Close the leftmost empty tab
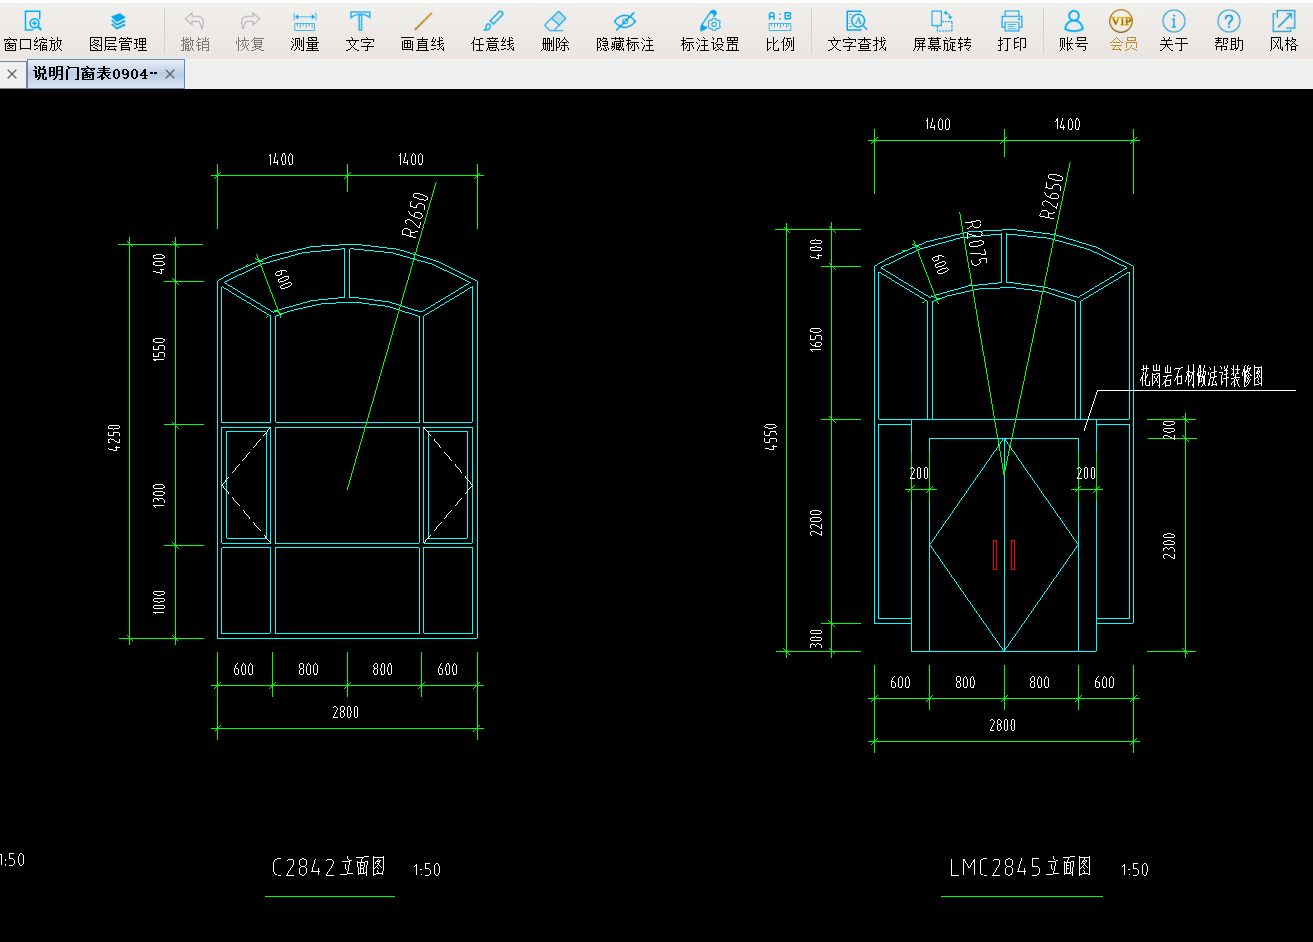The image size is (1313, 942). click(12, 74)
